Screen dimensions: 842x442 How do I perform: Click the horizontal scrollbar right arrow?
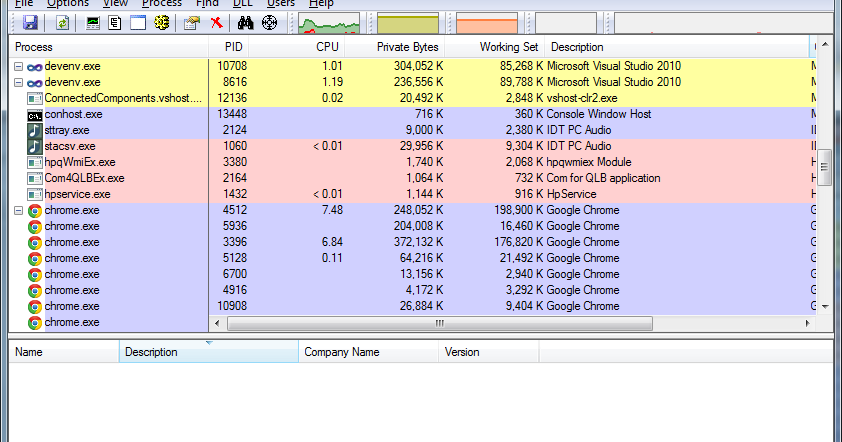point(807,323)
